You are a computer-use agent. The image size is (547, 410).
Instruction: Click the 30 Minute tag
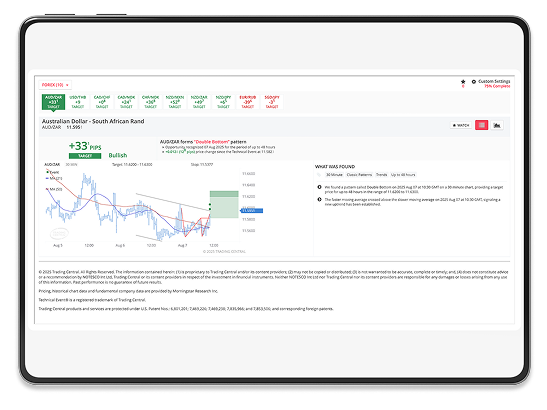334,175
